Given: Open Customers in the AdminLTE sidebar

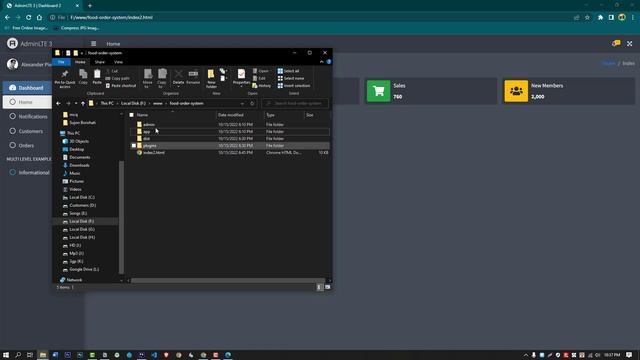Looking at the screenshot, I should (x=28, y=131).
